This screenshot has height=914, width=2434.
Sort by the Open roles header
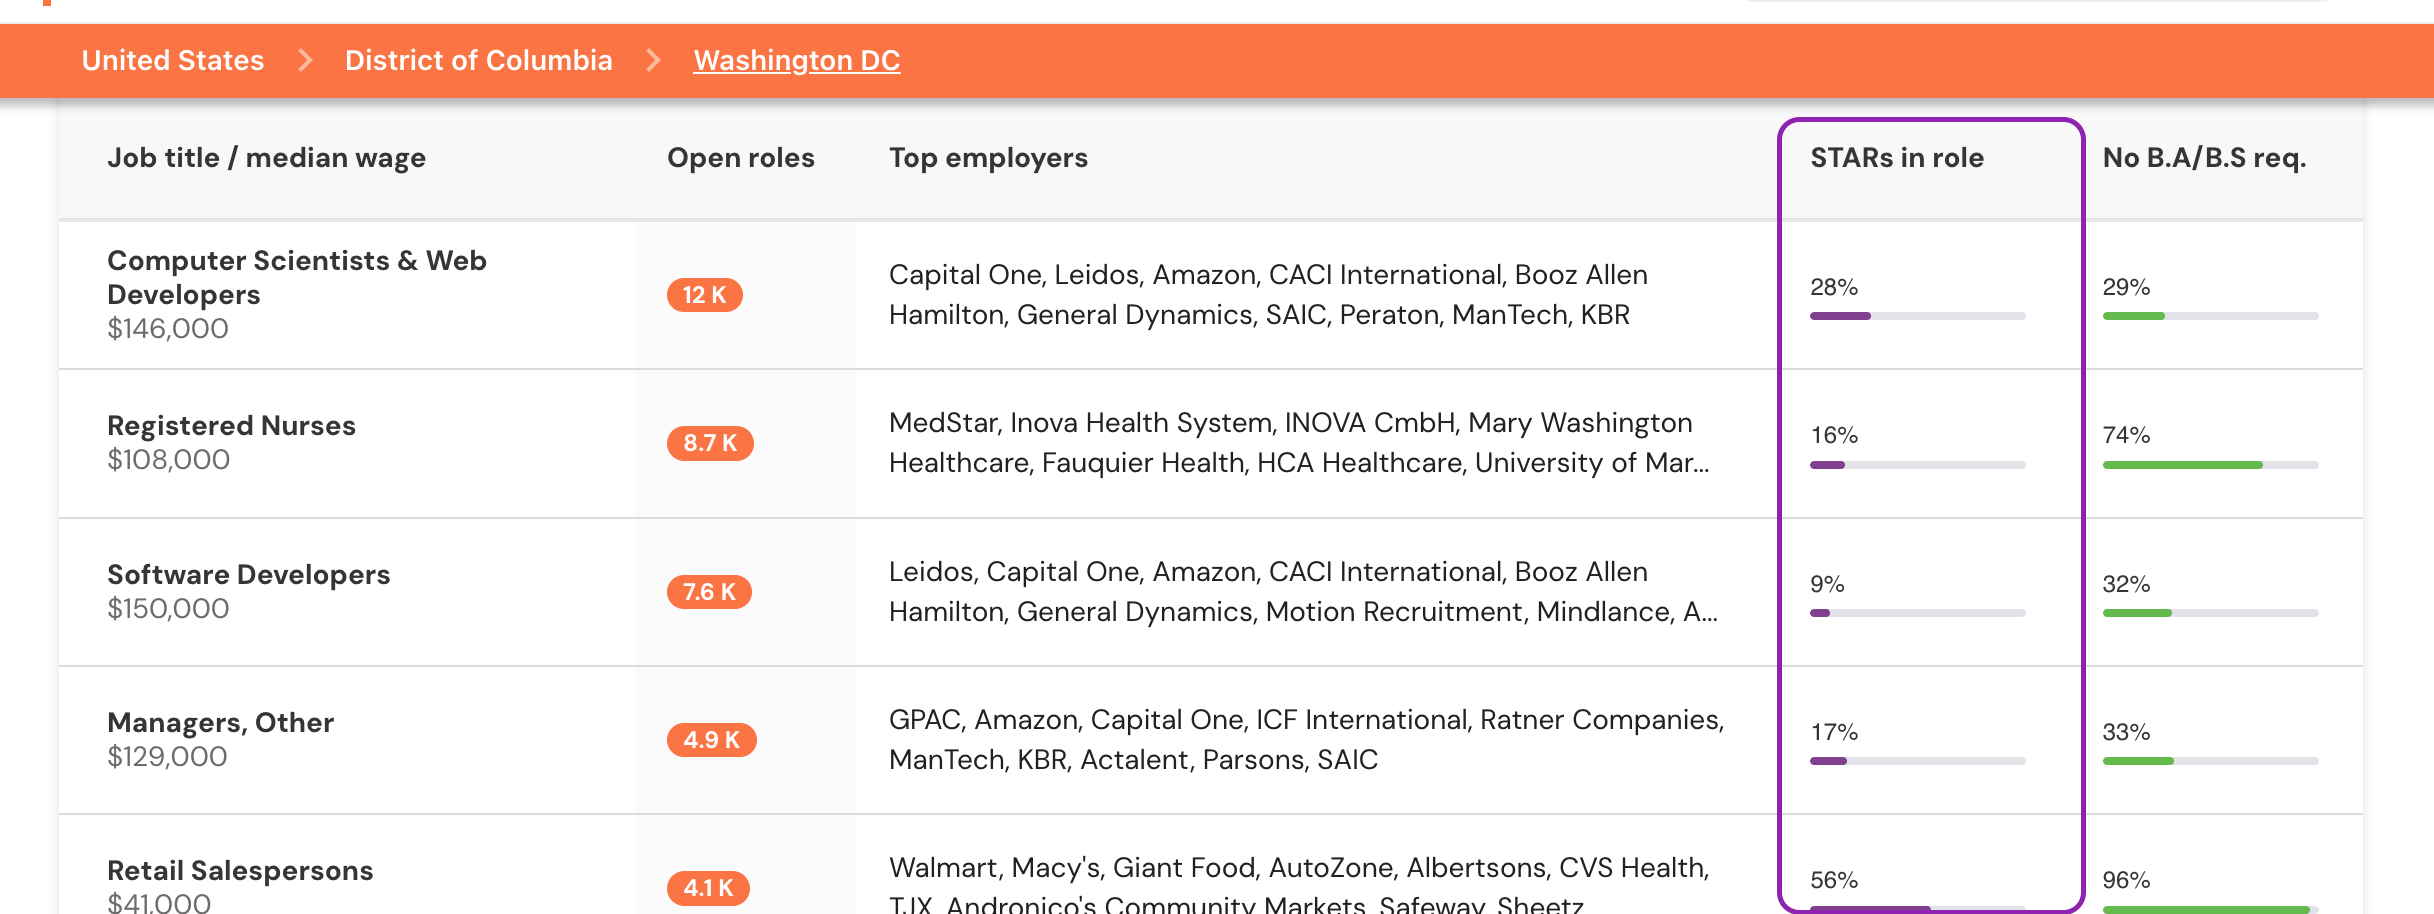tap(741, 158)
